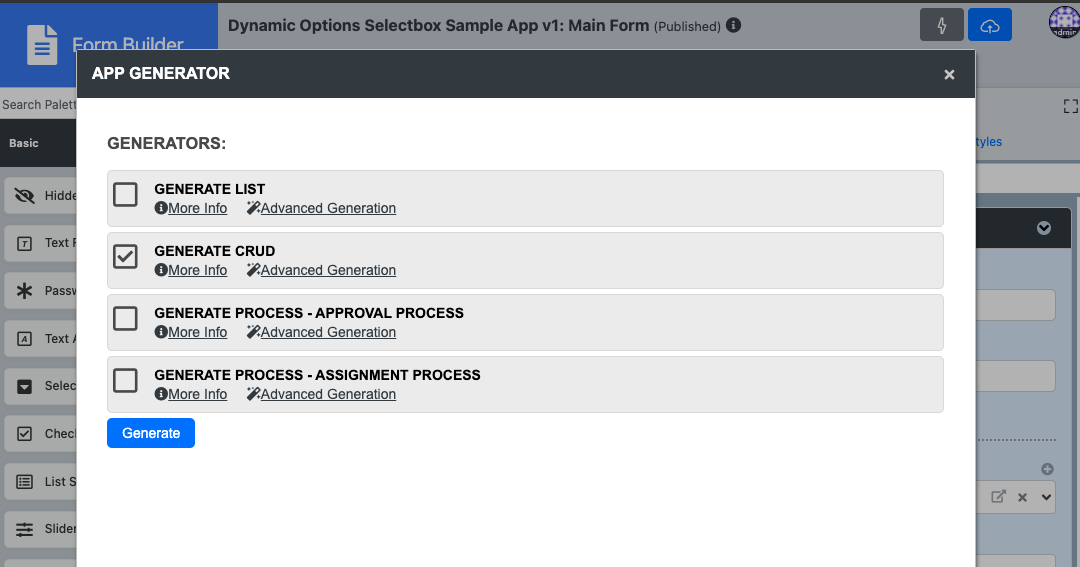The width and height of the screenshot is (1080, 567).
Task: Open Advanced Generation for Generate CRUD
Action: pos(321,270)
